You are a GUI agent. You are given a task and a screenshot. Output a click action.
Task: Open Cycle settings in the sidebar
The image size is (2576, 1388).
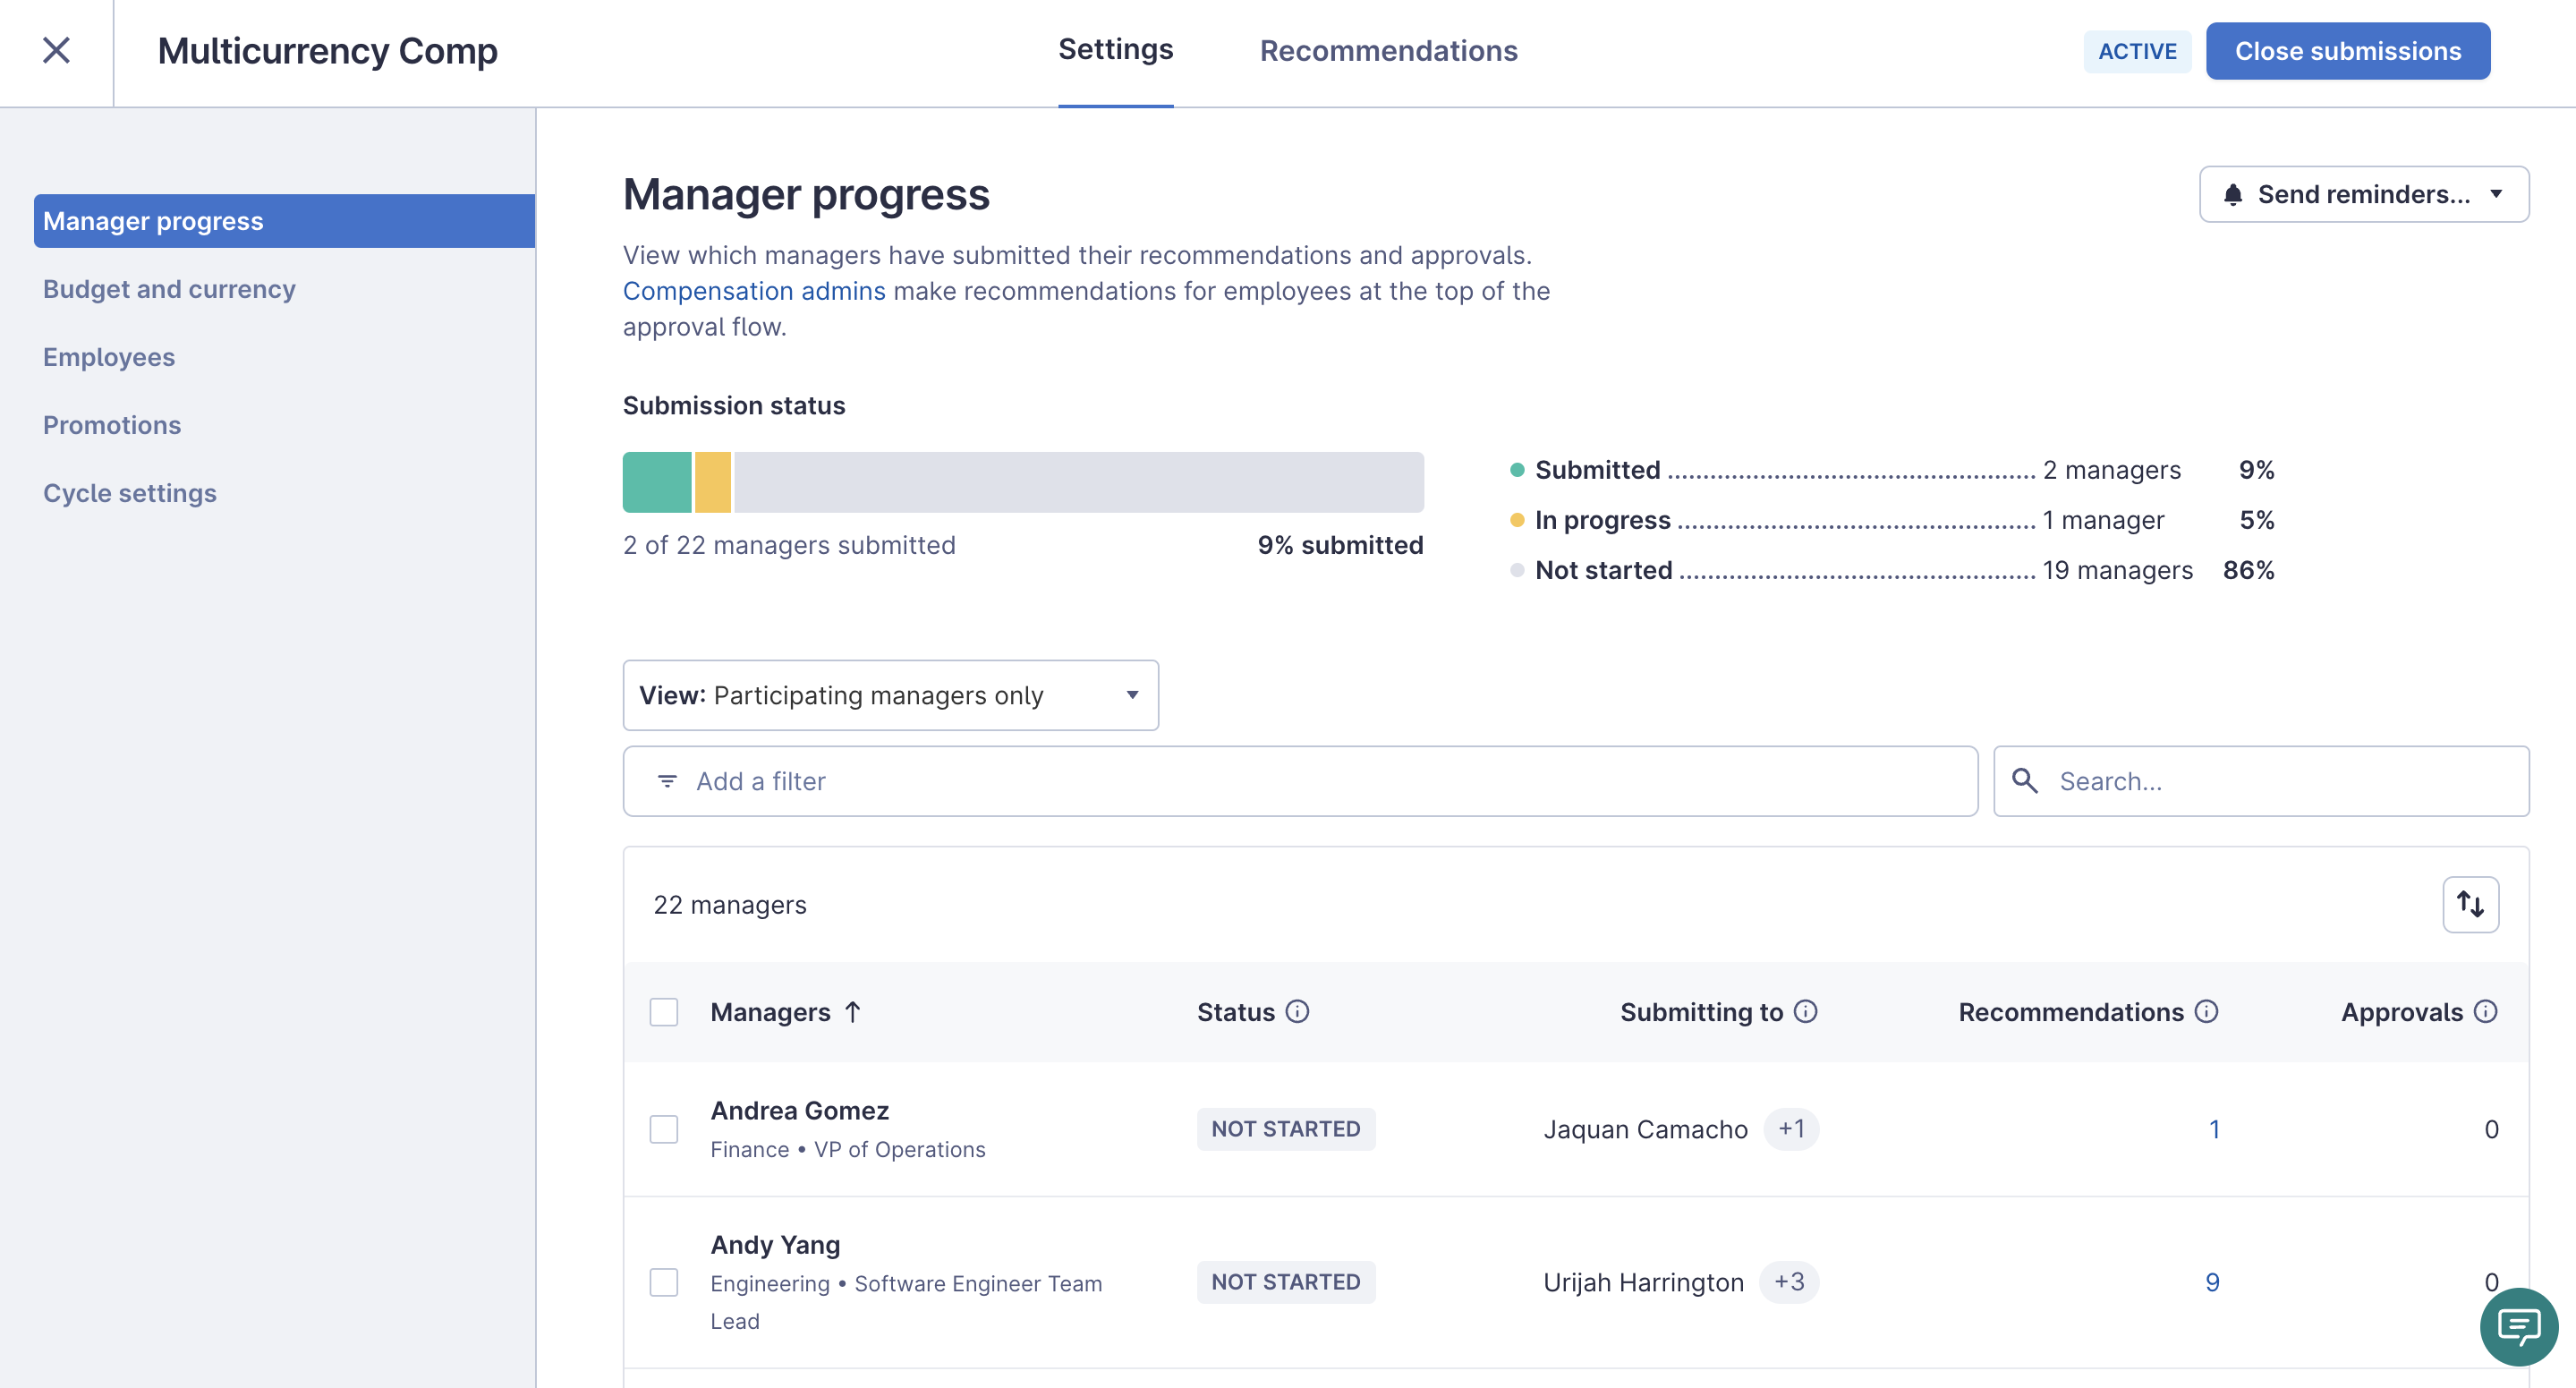click(x=130, y=492)
